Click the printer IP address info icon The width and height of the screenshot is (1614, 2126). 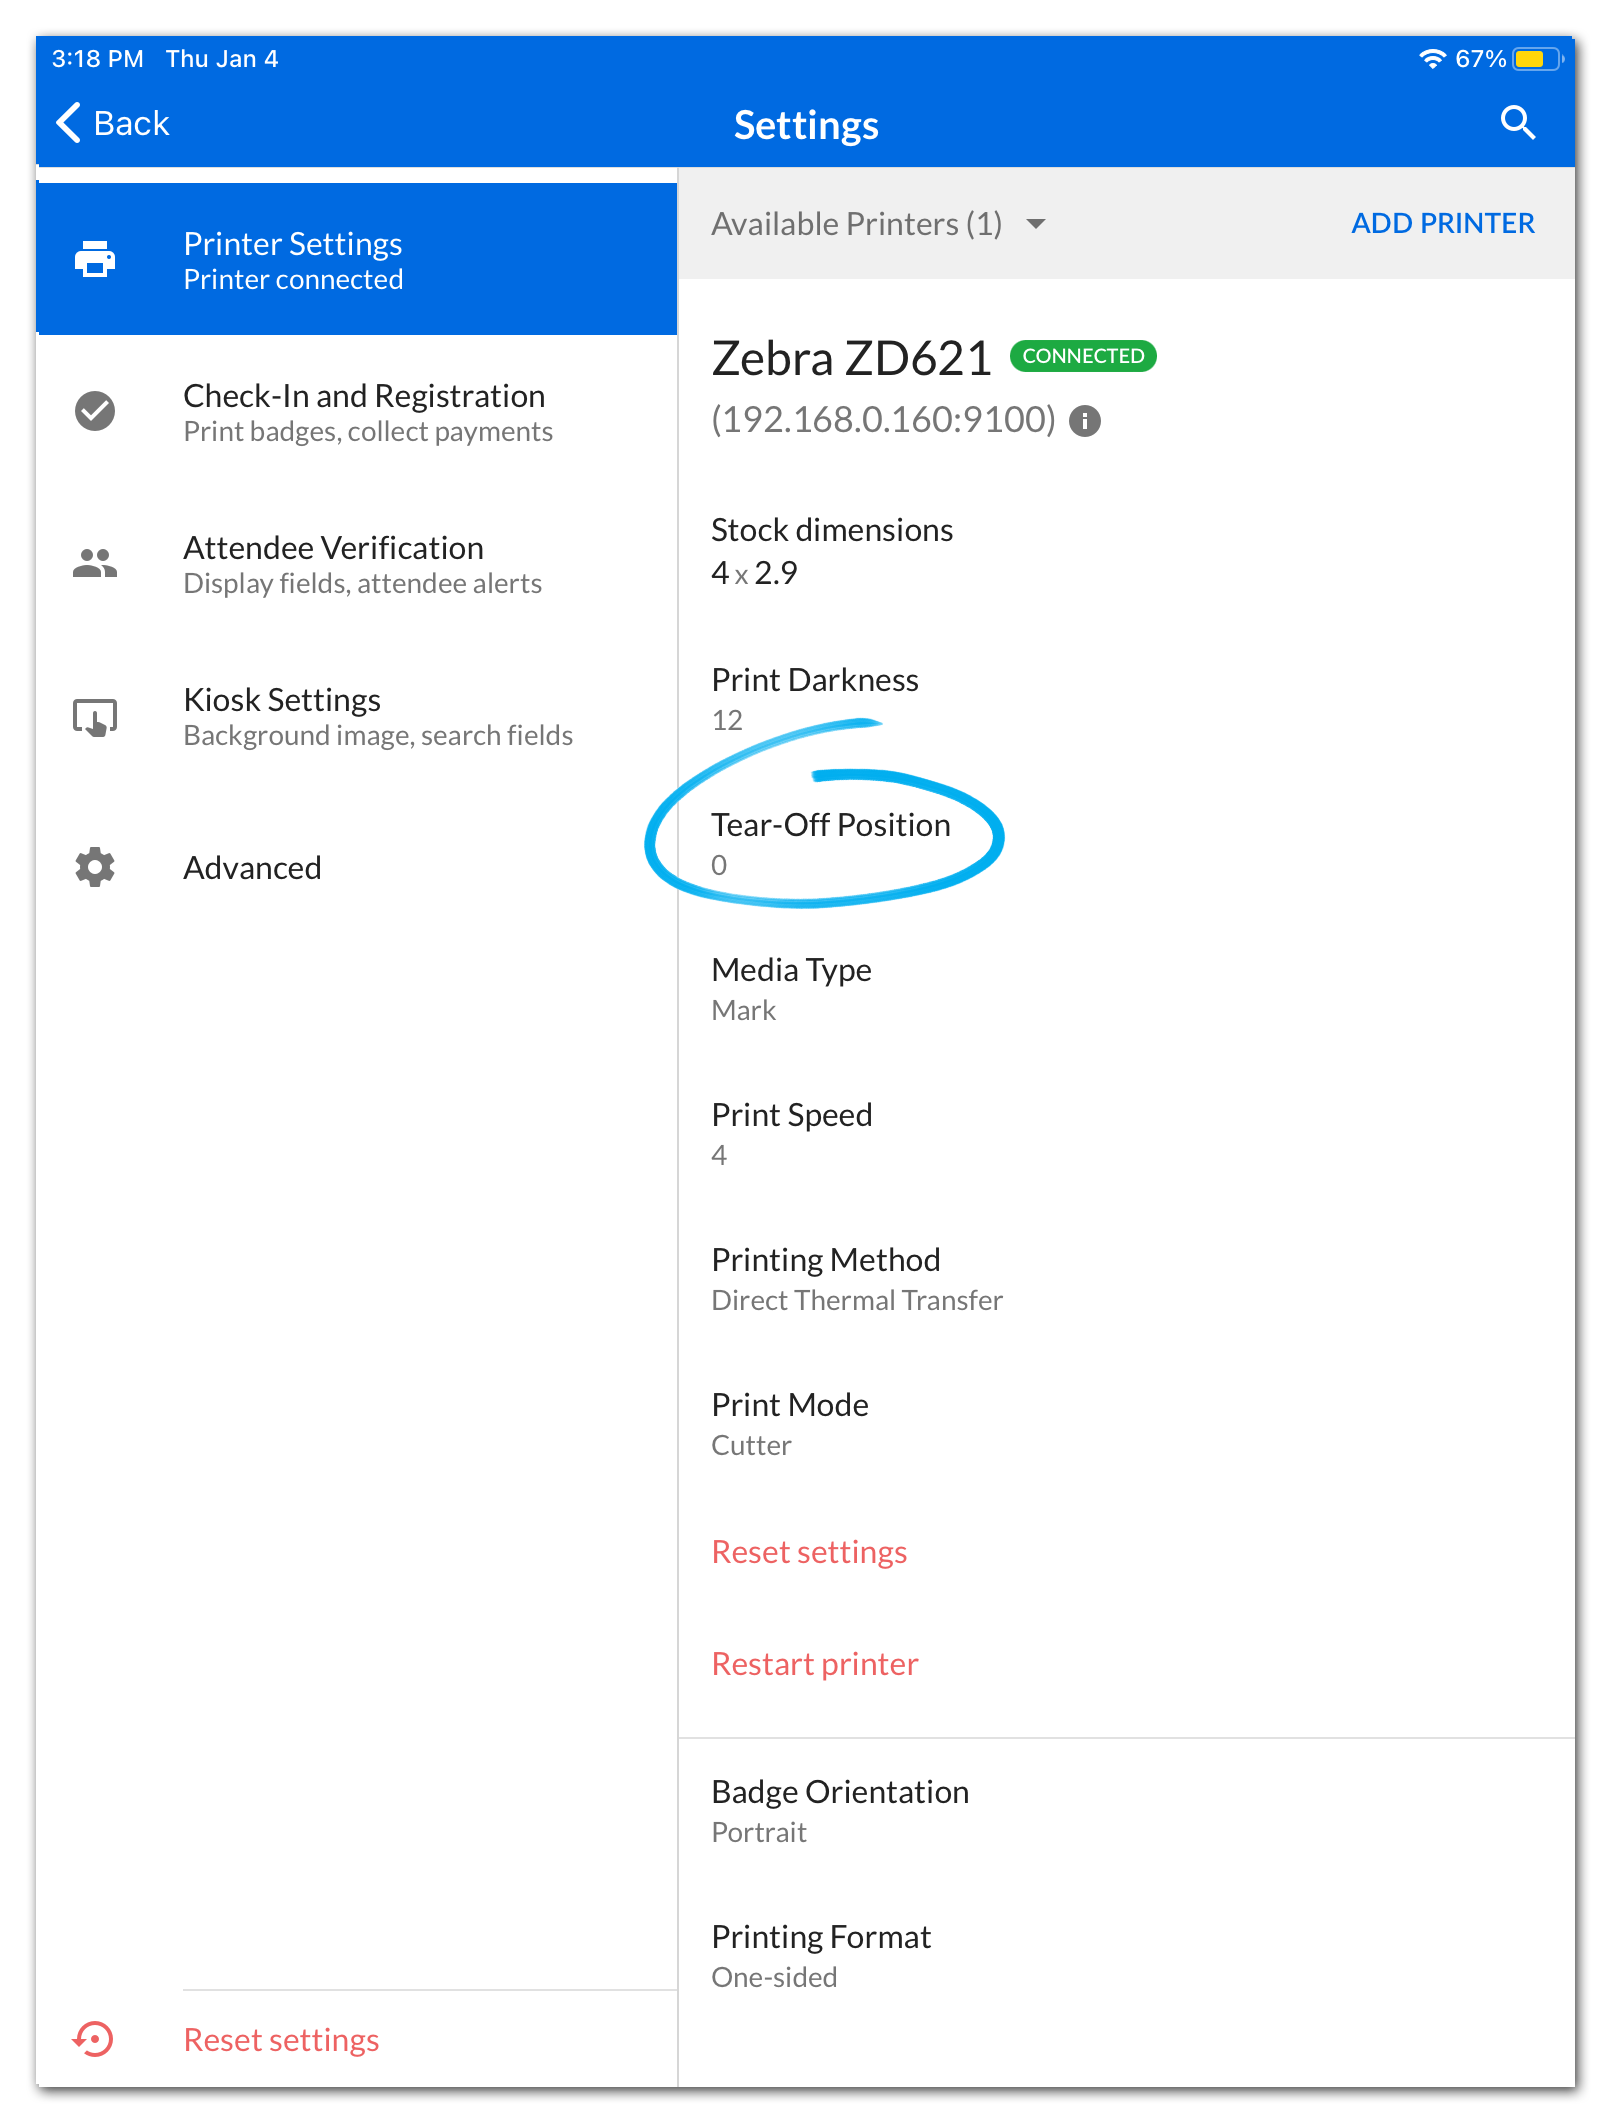[1085, 421]
